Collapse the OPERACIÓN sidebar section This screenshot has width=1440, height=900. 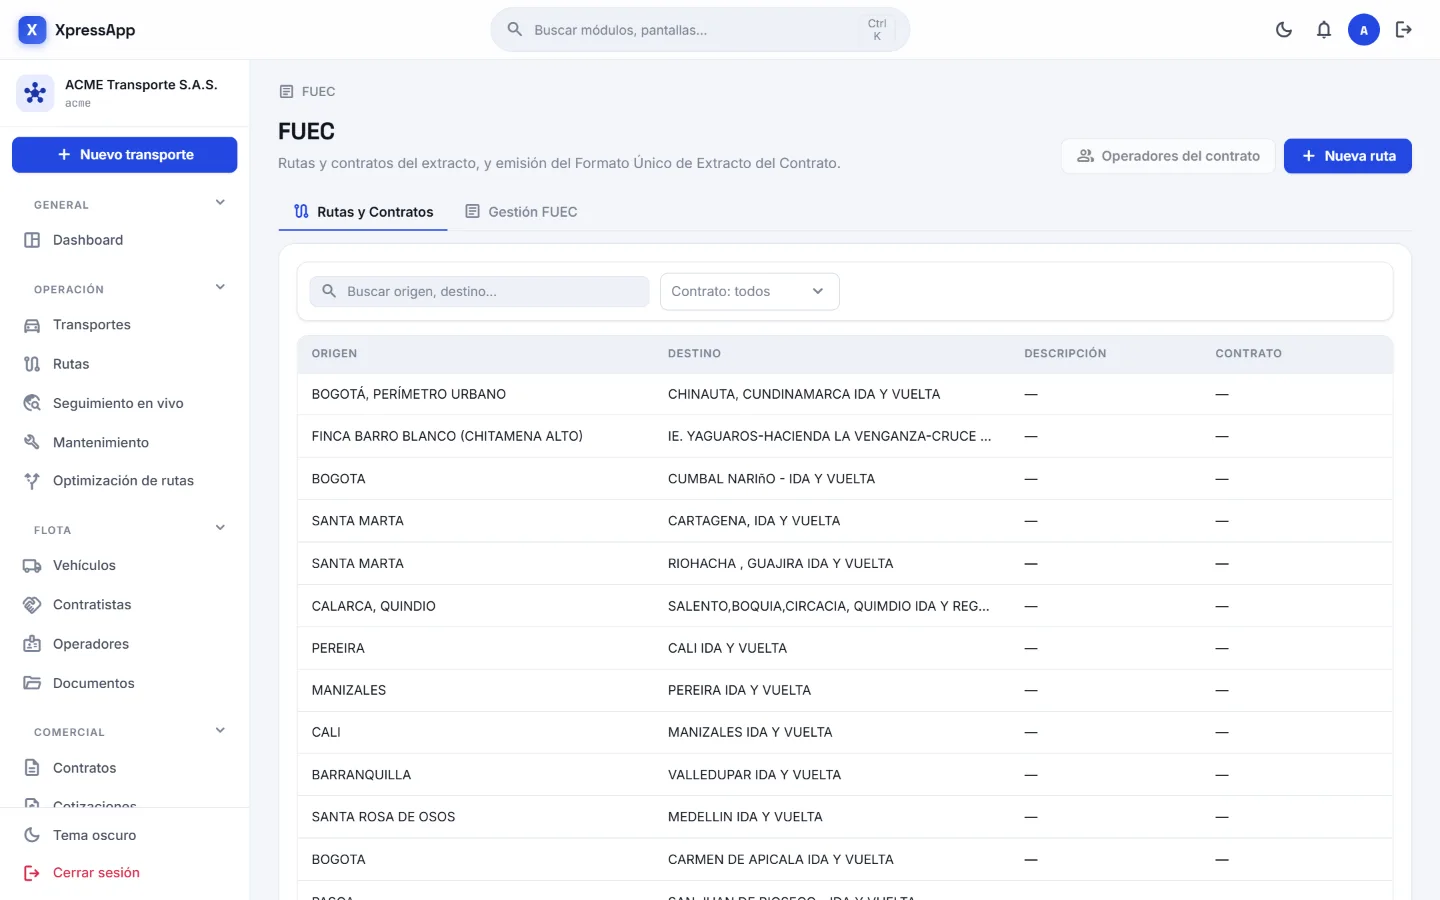tap(220, 288)
